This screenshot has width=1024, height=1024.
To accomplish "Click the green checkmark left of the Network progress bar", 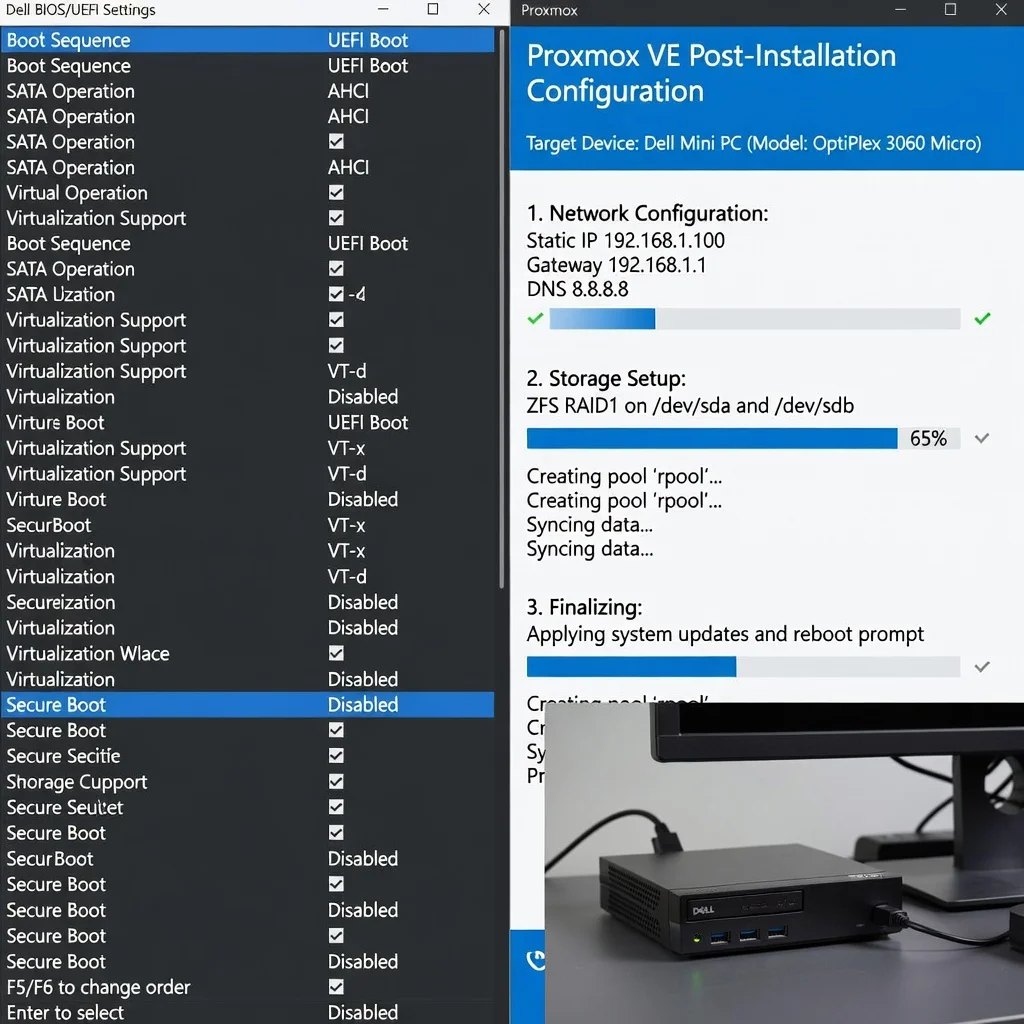I will click(536, 319).
